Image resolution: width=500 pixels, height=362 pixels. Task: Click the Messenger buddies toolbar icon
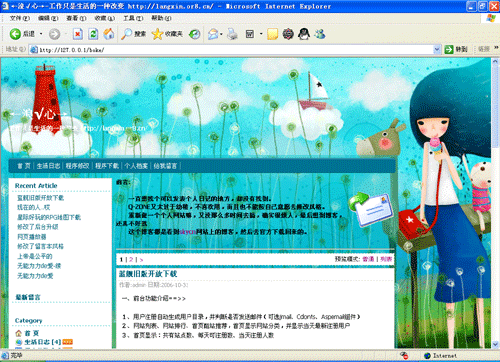[x=320, y=34]
